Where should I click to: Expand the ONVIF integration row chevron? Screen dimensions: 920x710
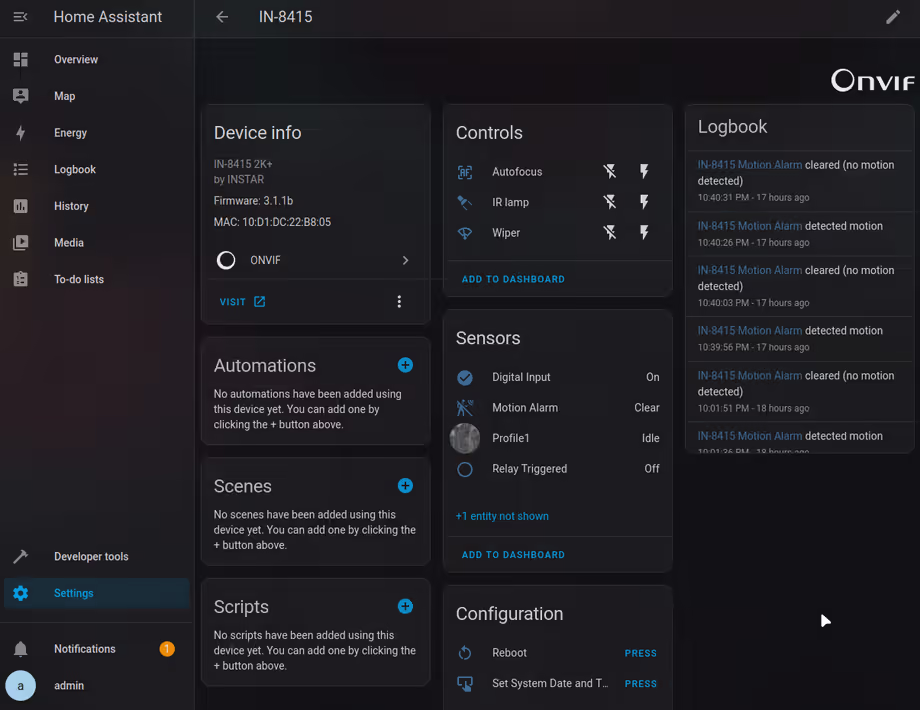[x=405, y=260]
